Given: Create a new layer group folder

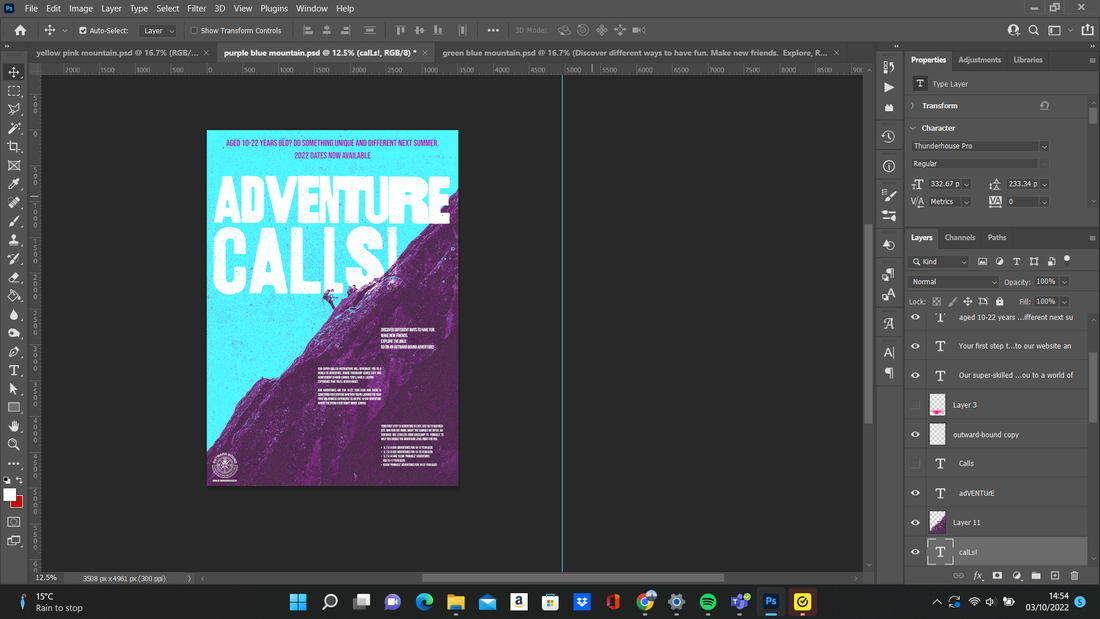Looking at the screenshot, I should click(1036, 575).
